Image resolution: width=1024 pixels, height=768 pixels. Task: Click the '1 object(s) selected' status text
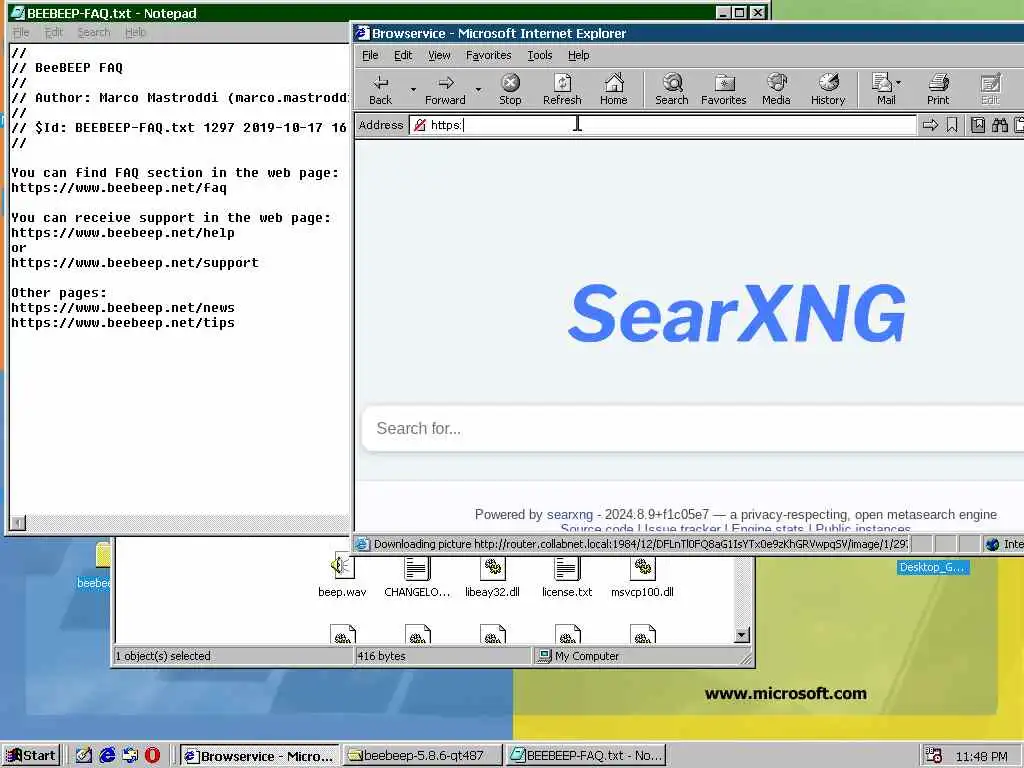(x=163, y=656)
